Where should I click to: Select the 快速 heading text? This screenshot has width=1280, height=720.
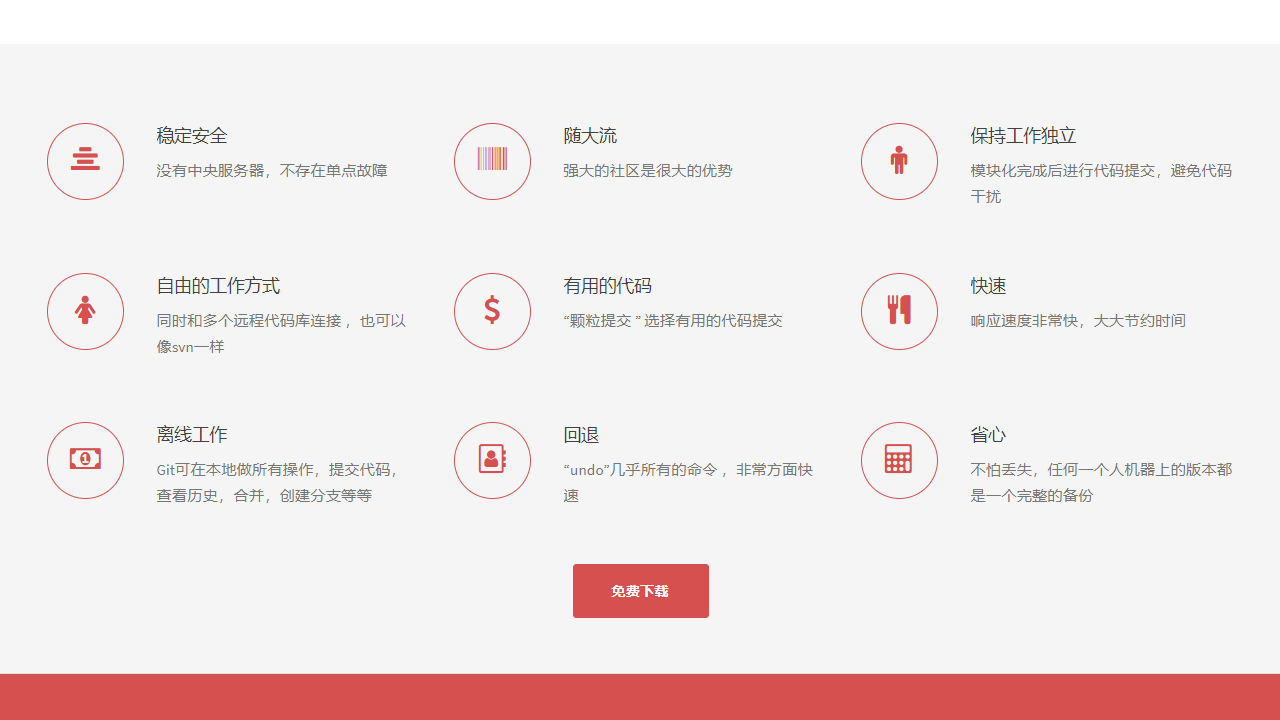point(988,286)
